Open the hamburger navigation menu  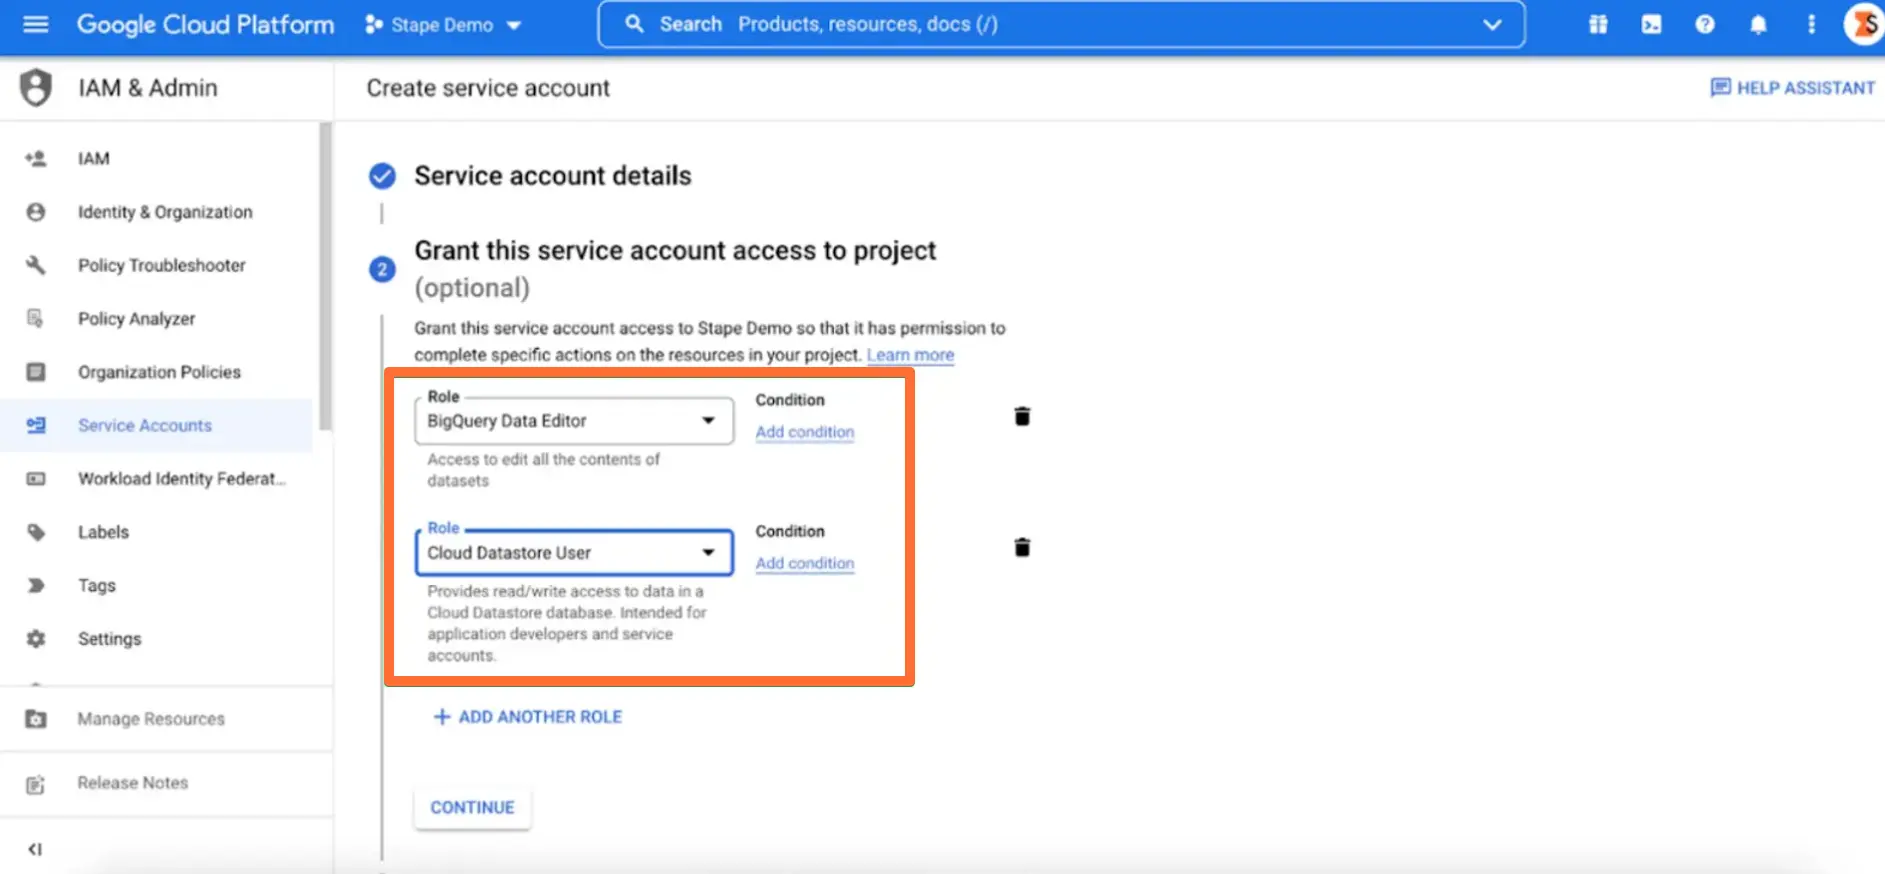tap(36, 24)
